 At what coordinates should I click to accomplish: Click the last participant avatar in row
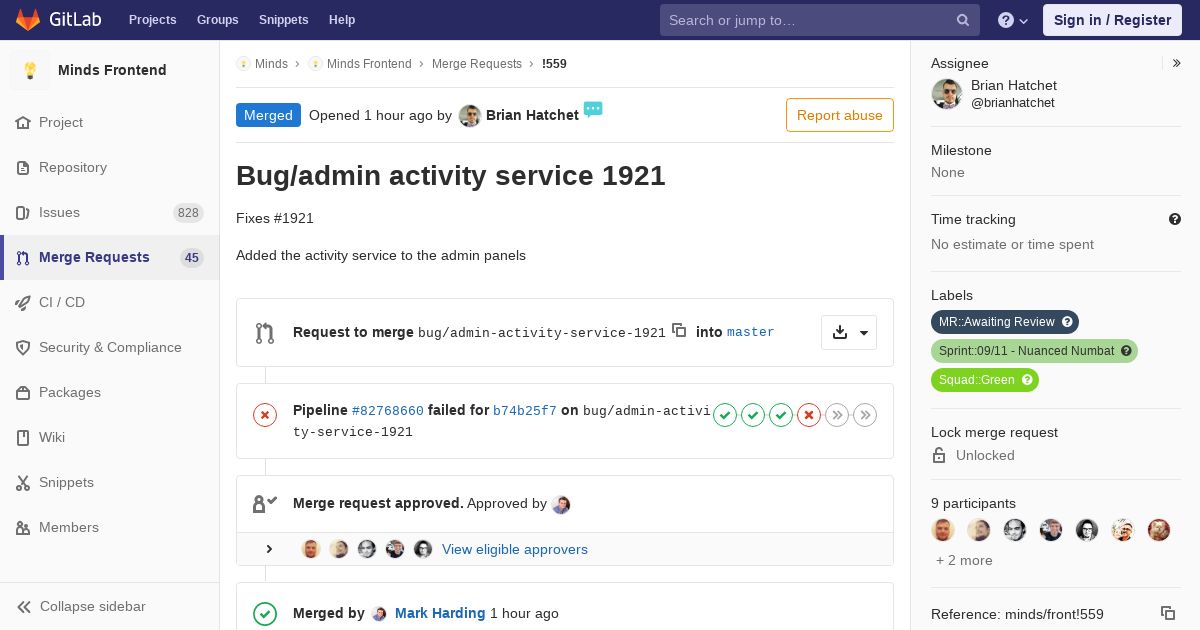pos(1159,530)
